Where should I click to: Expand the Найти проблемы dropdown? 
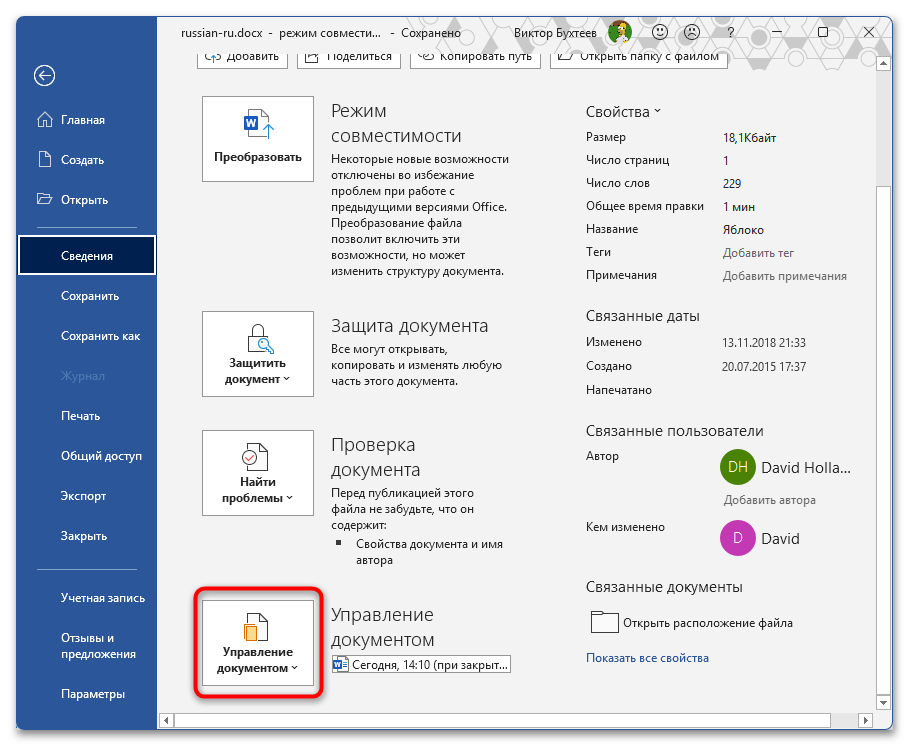(x=258, y=472)
